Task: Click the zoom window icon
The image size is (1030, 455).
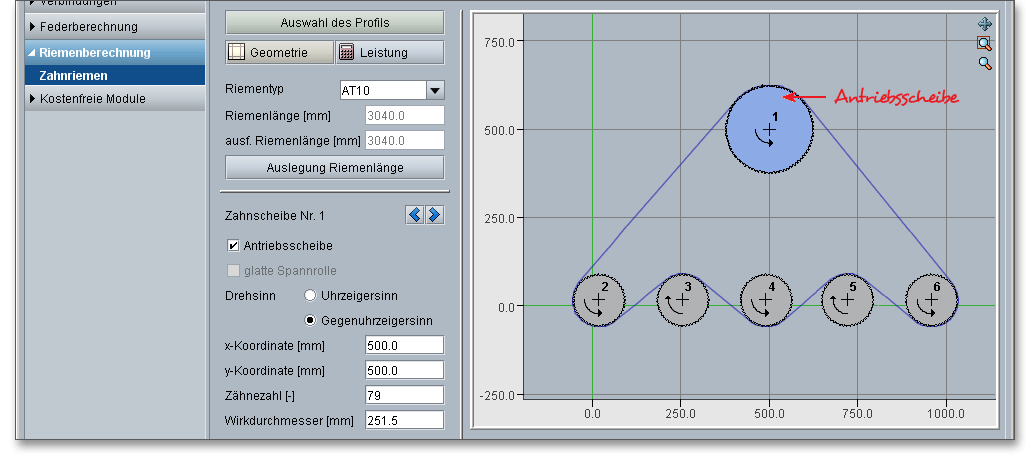Action: [984, 43]
